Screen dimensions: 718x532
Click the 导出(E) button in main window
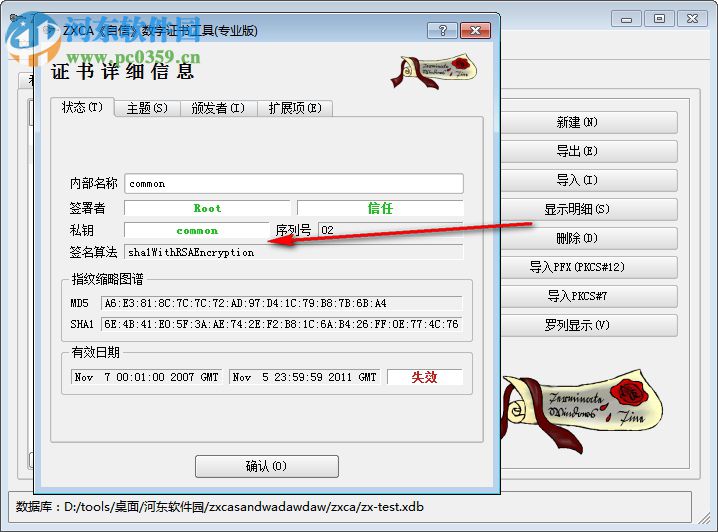[589, 151]
